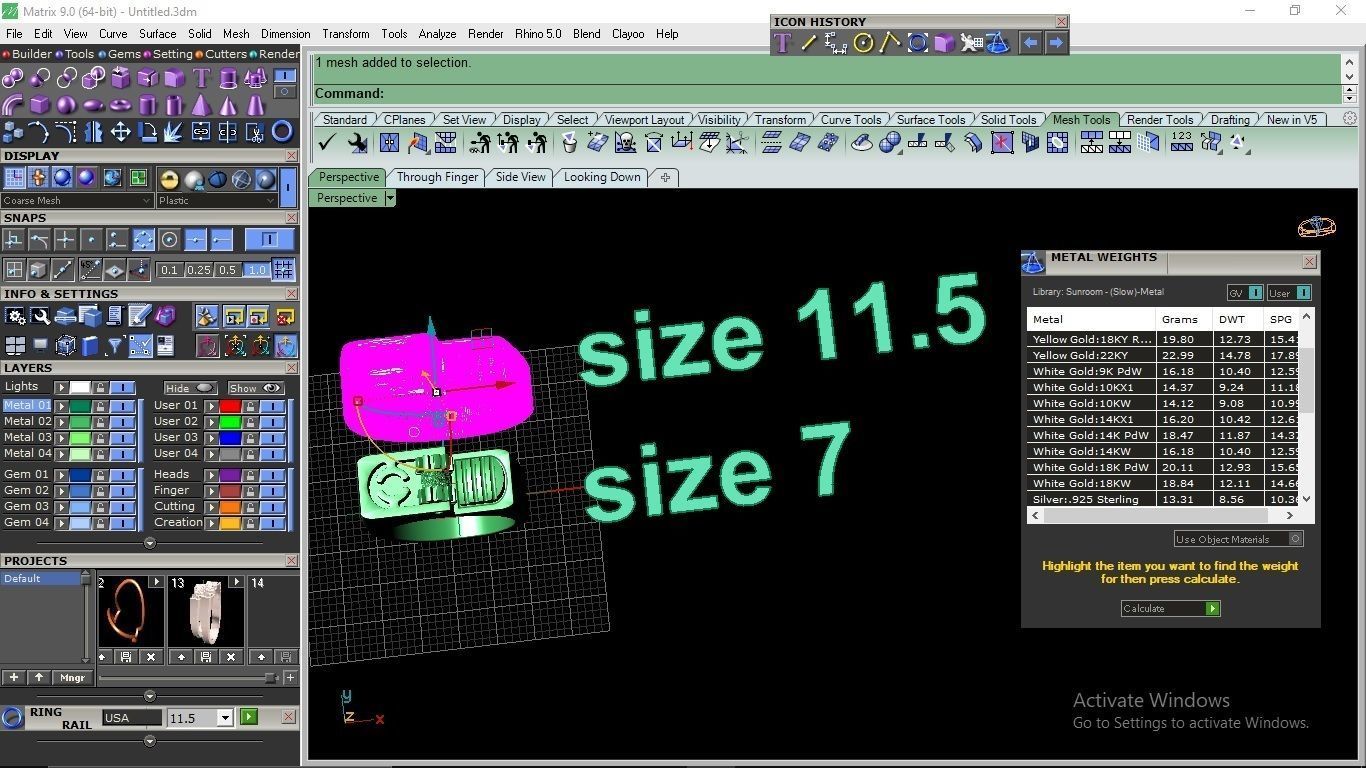The width and height of the screenshot is (1366, 768).
Task: Click the Metal Weights scale icon
Action: point(1033,262)
